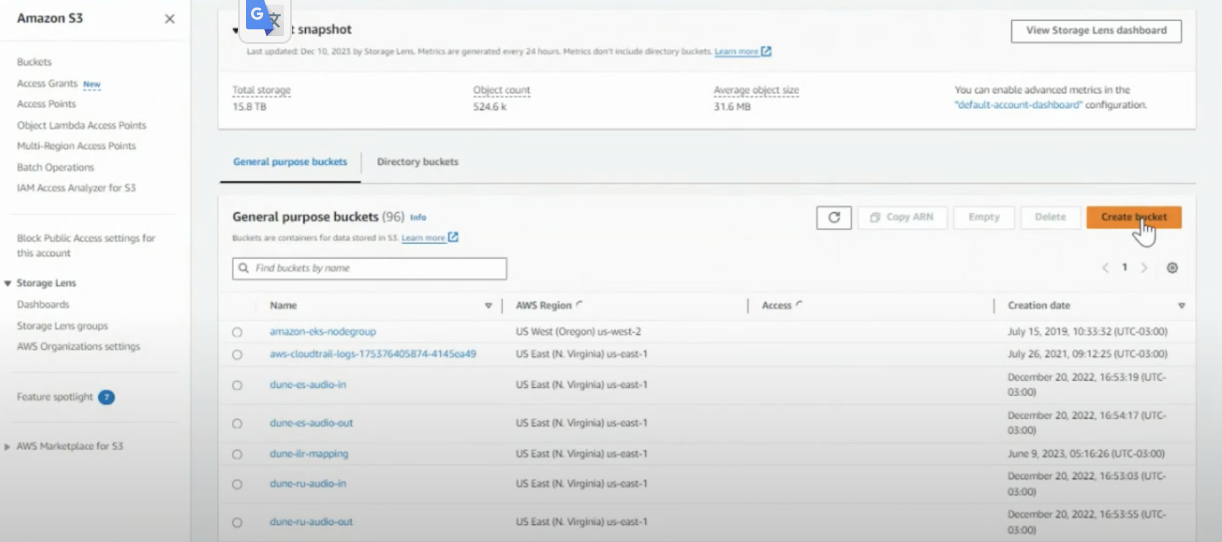Open Block Public Access settings for this account

tap(87, 245)
